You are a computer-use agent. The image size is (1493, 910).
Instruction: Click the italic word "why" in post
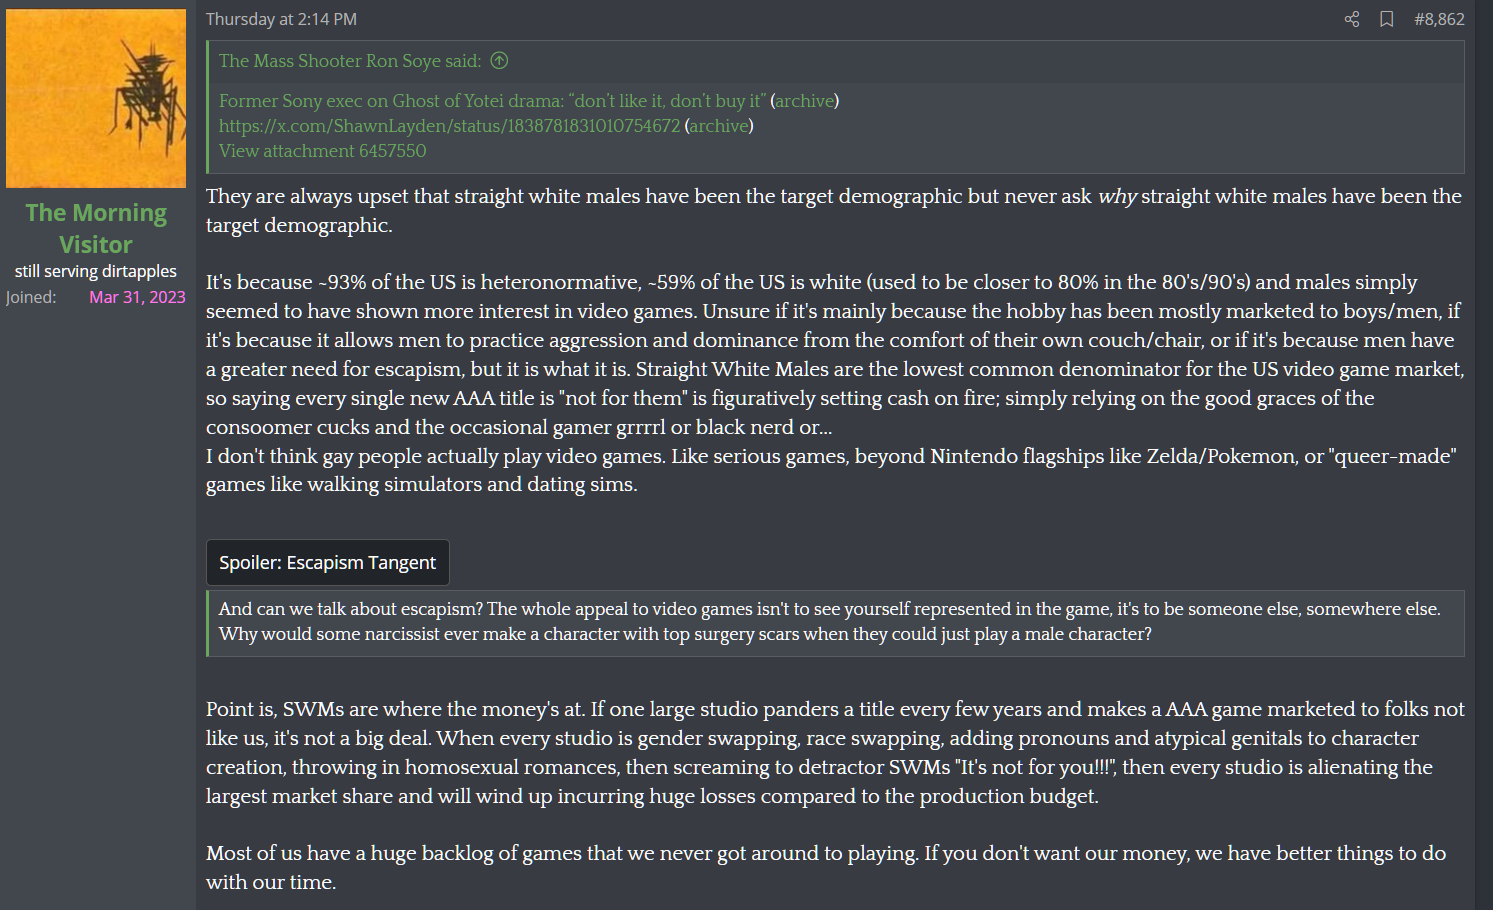pos(1117,197)
